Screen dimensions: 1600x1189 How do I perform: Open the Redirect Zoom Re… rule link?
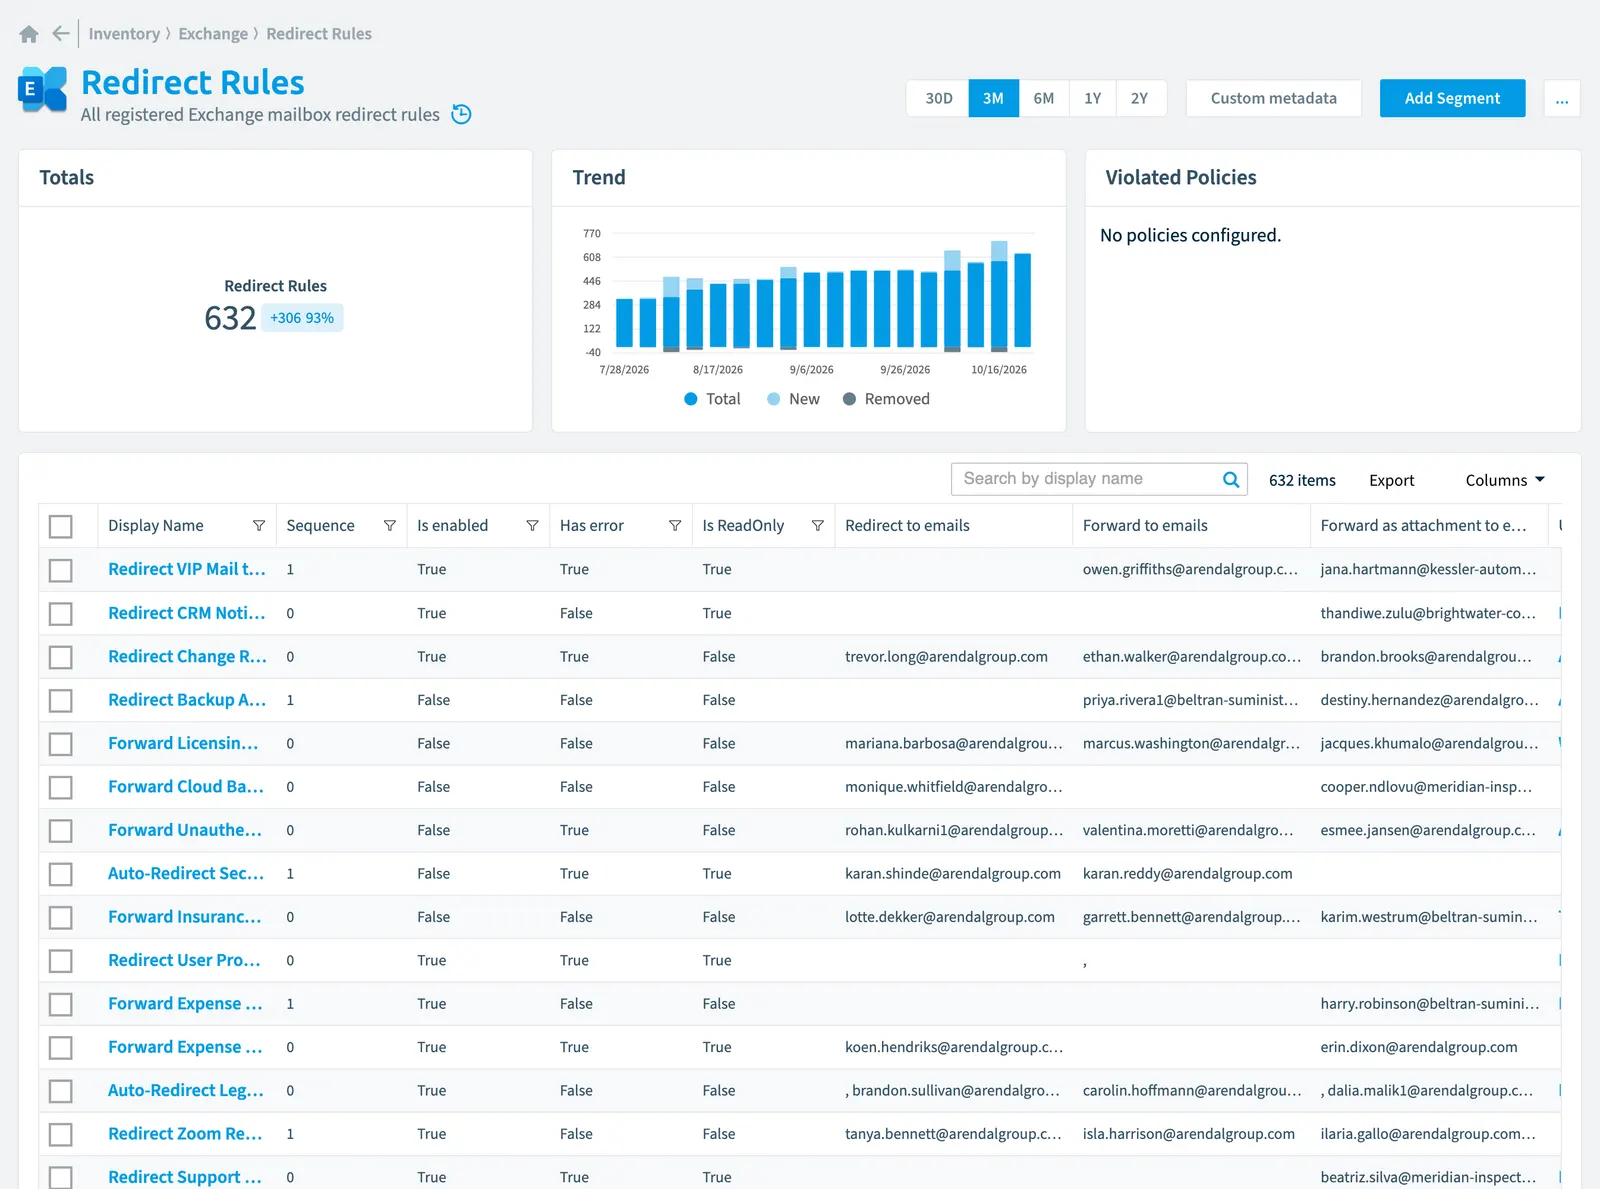tap(185, 1133)
